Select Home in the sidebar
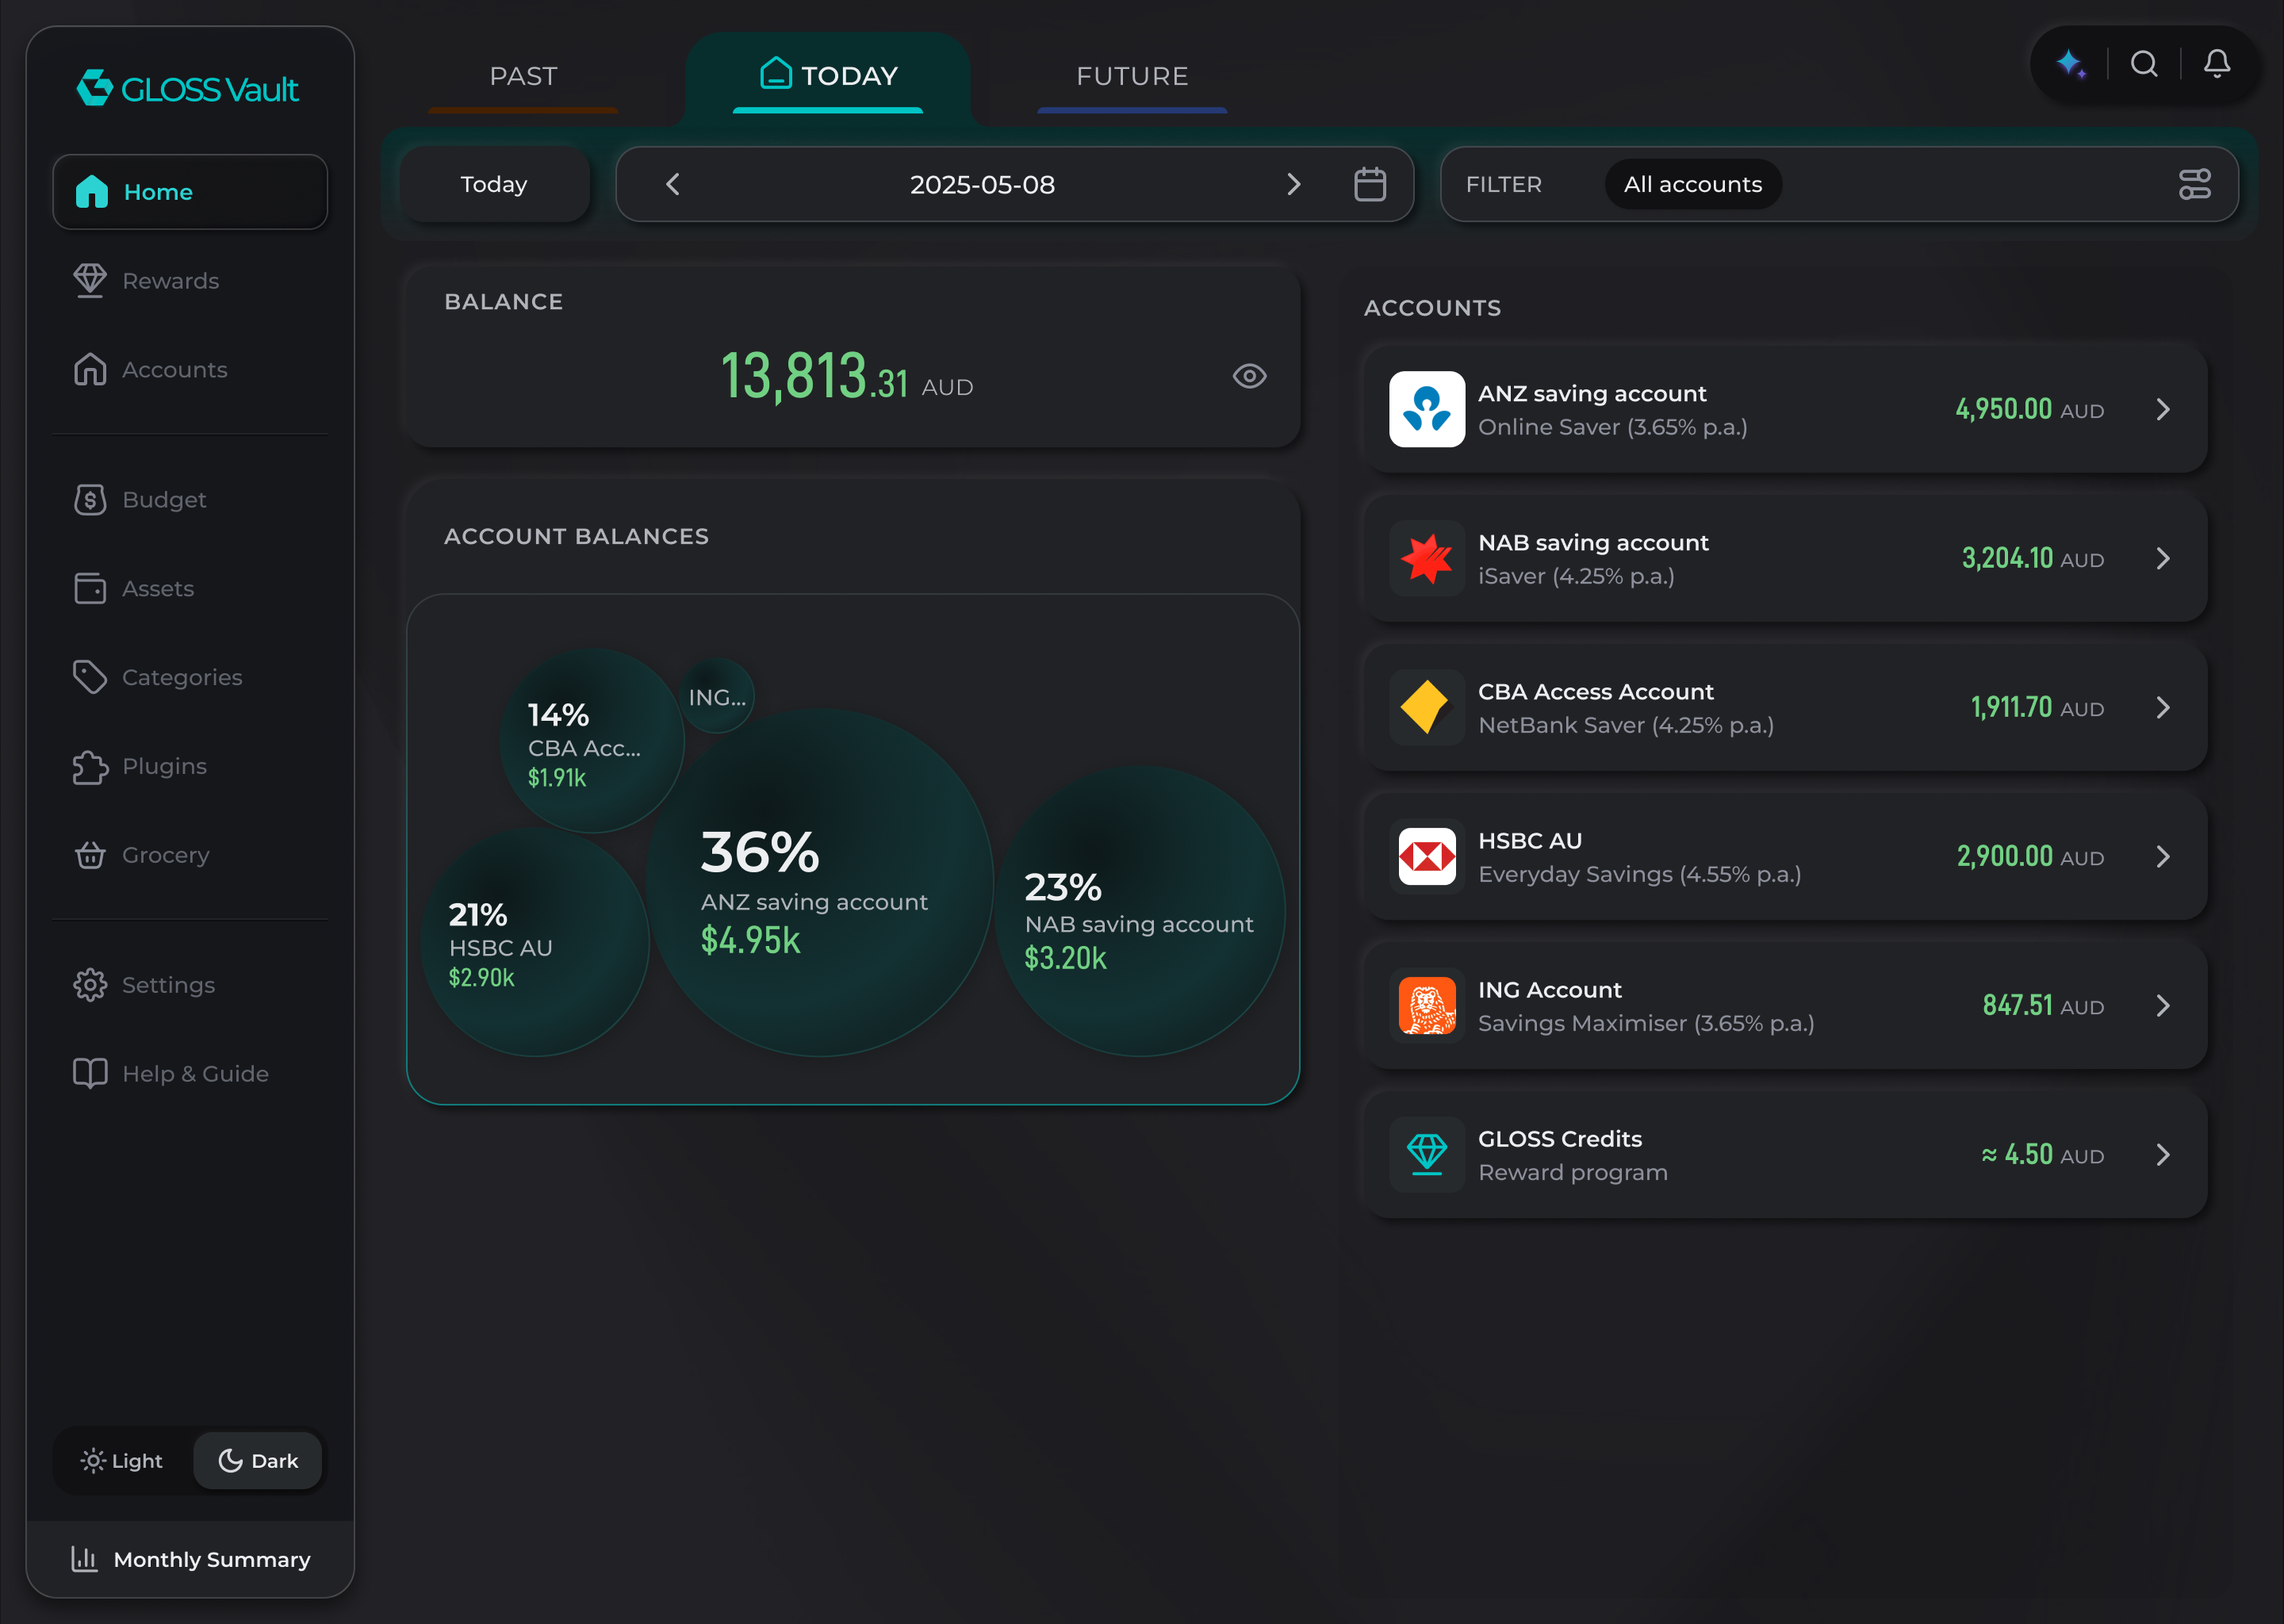The height and width of the screenshot is (1624, 2284). point(190,192)
